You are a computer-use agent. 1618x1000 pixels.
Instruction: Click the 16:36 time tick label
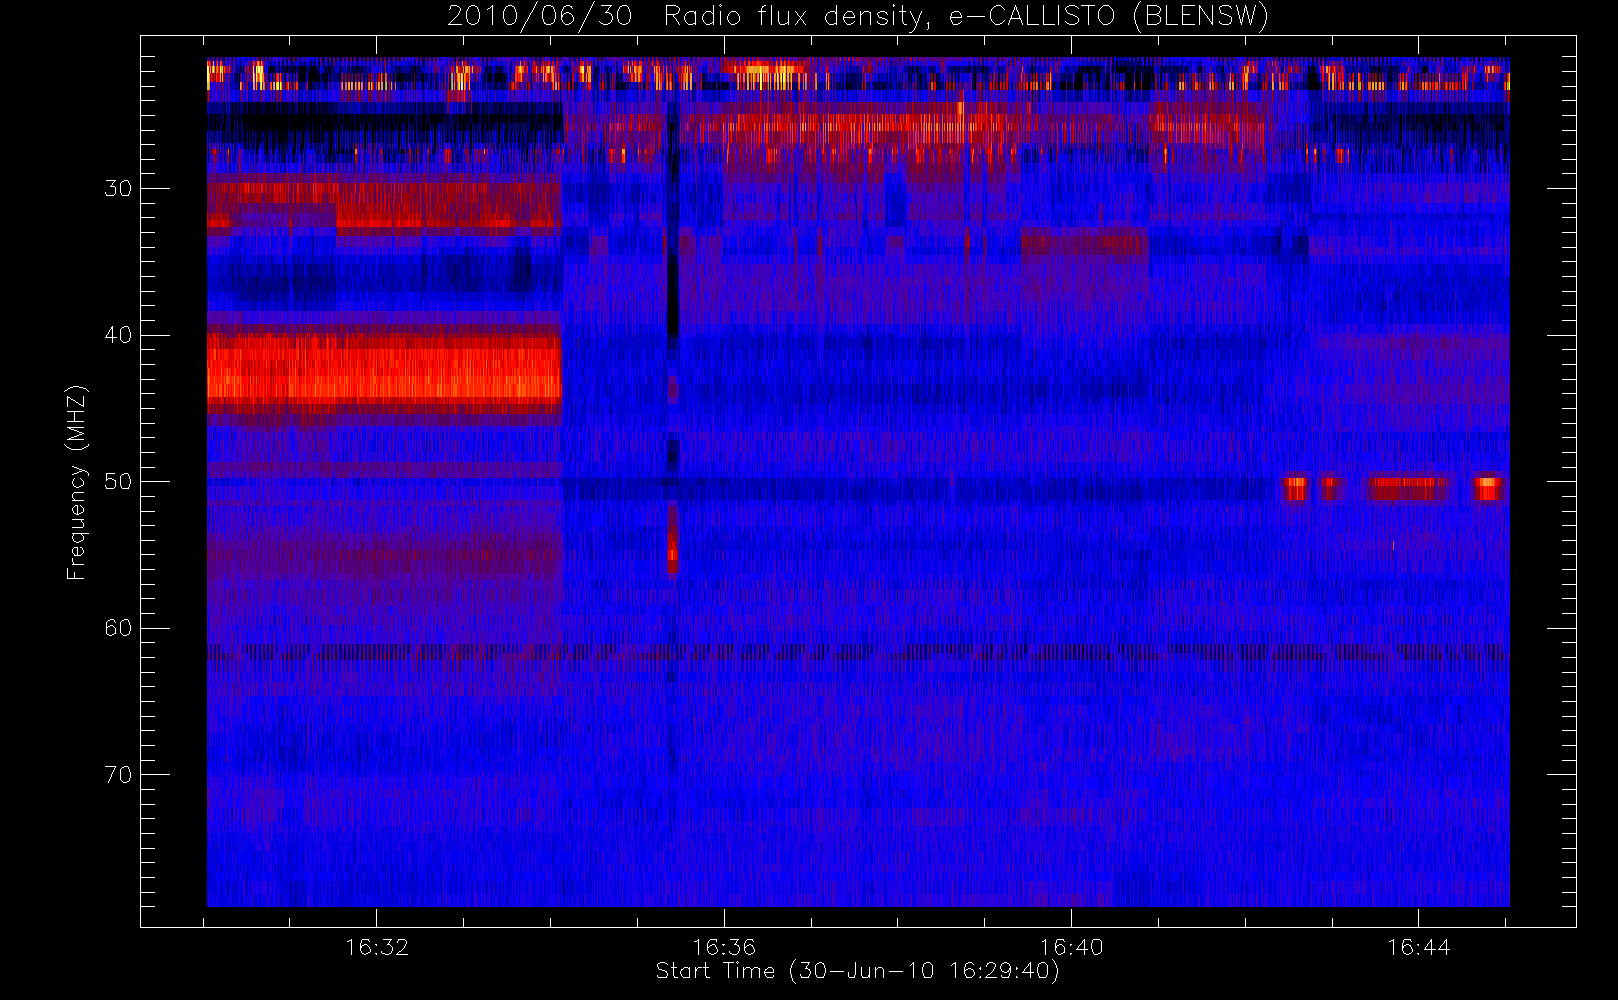(x=724, y=947)
